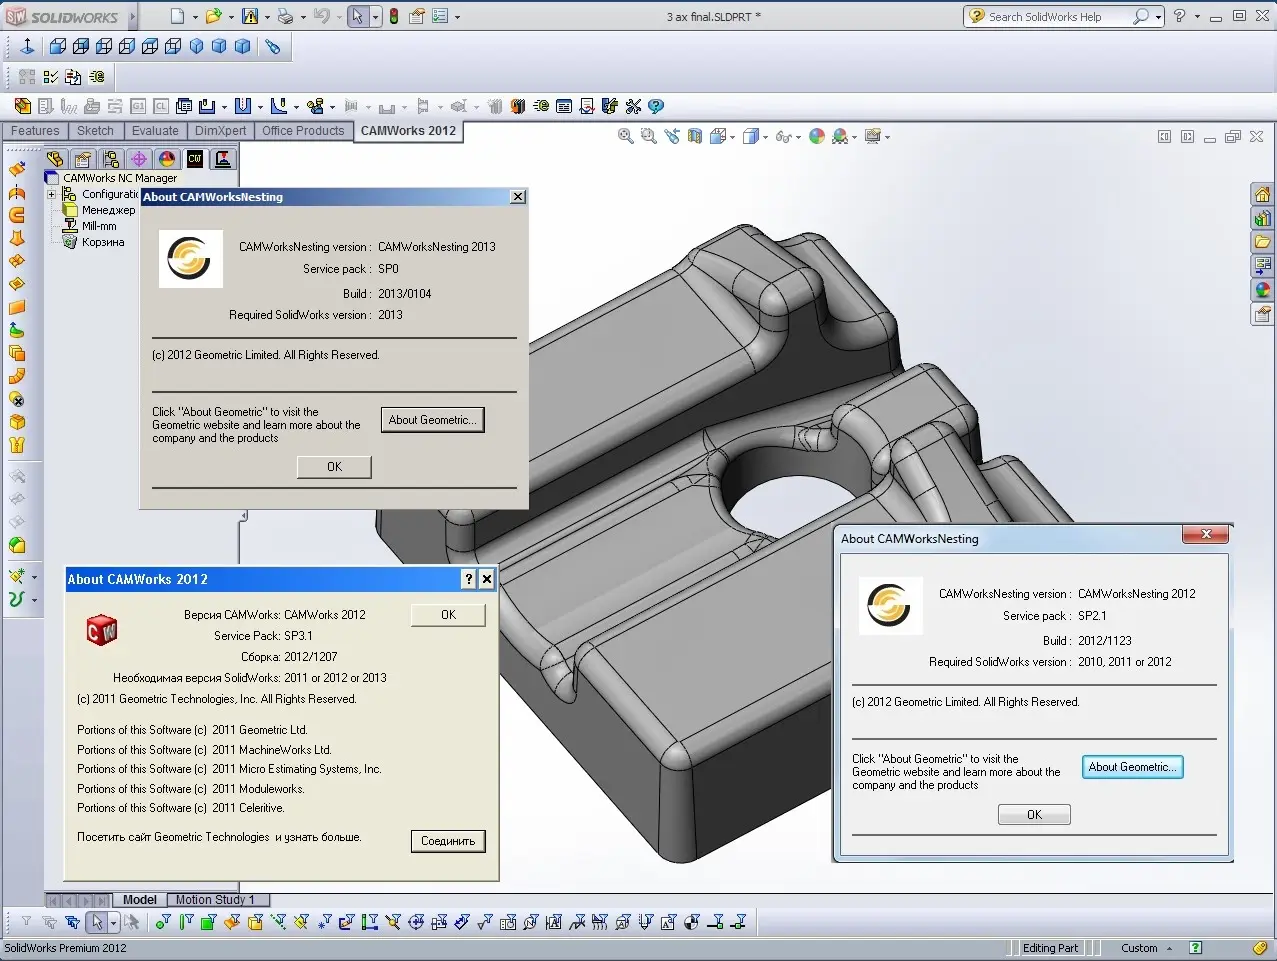Click OK in About CAMWorks 2012 dialog

448,615
